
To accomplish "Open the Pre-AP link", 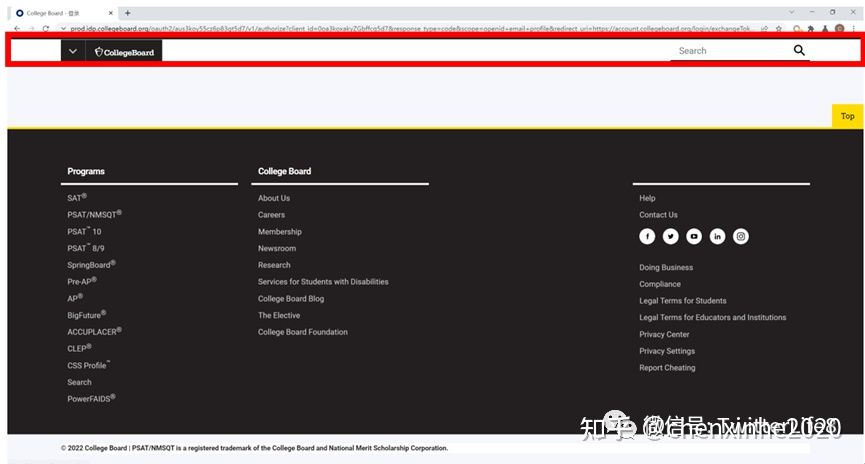I will point(82,281).
